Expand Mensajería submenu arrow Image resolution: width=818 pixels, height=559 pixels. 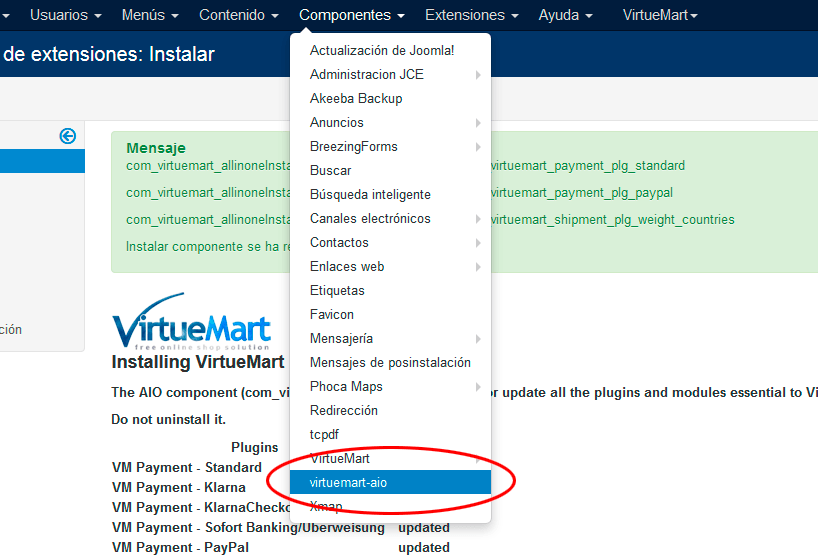coord(478,339)
